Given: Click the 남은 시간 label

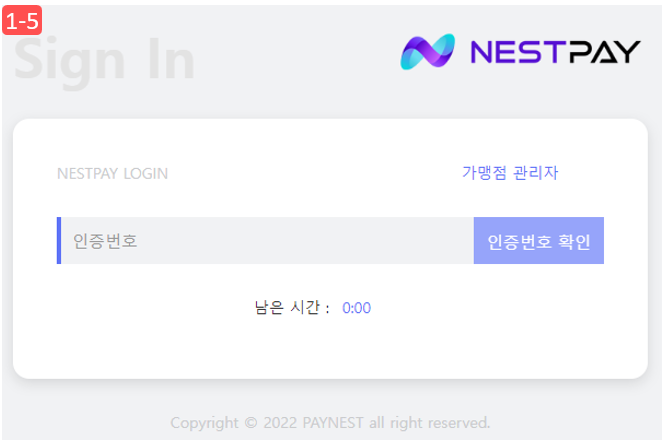Looking at the screenshot, I should click(287, 307).
